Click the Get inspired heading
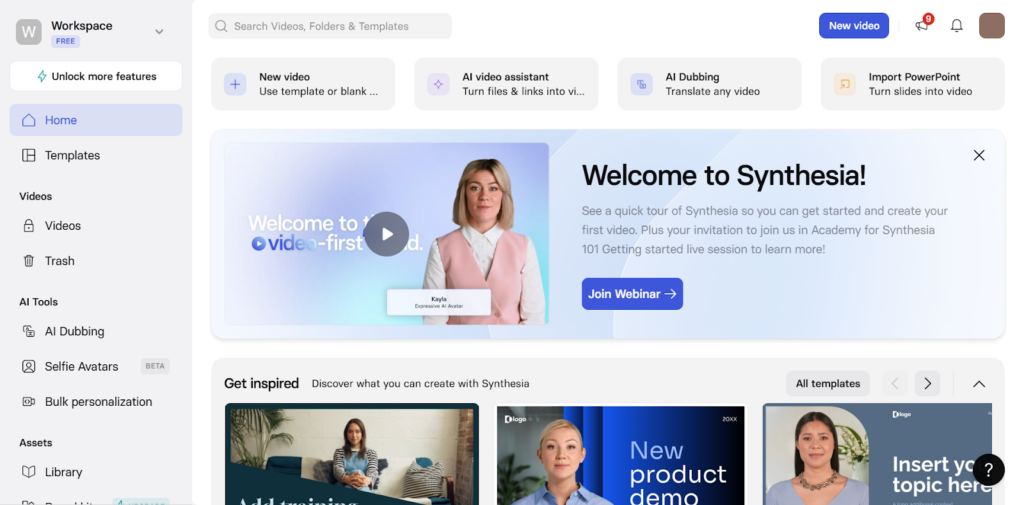Image resolution: width=1024 pixels, height=505 pixels. [261, 383]
